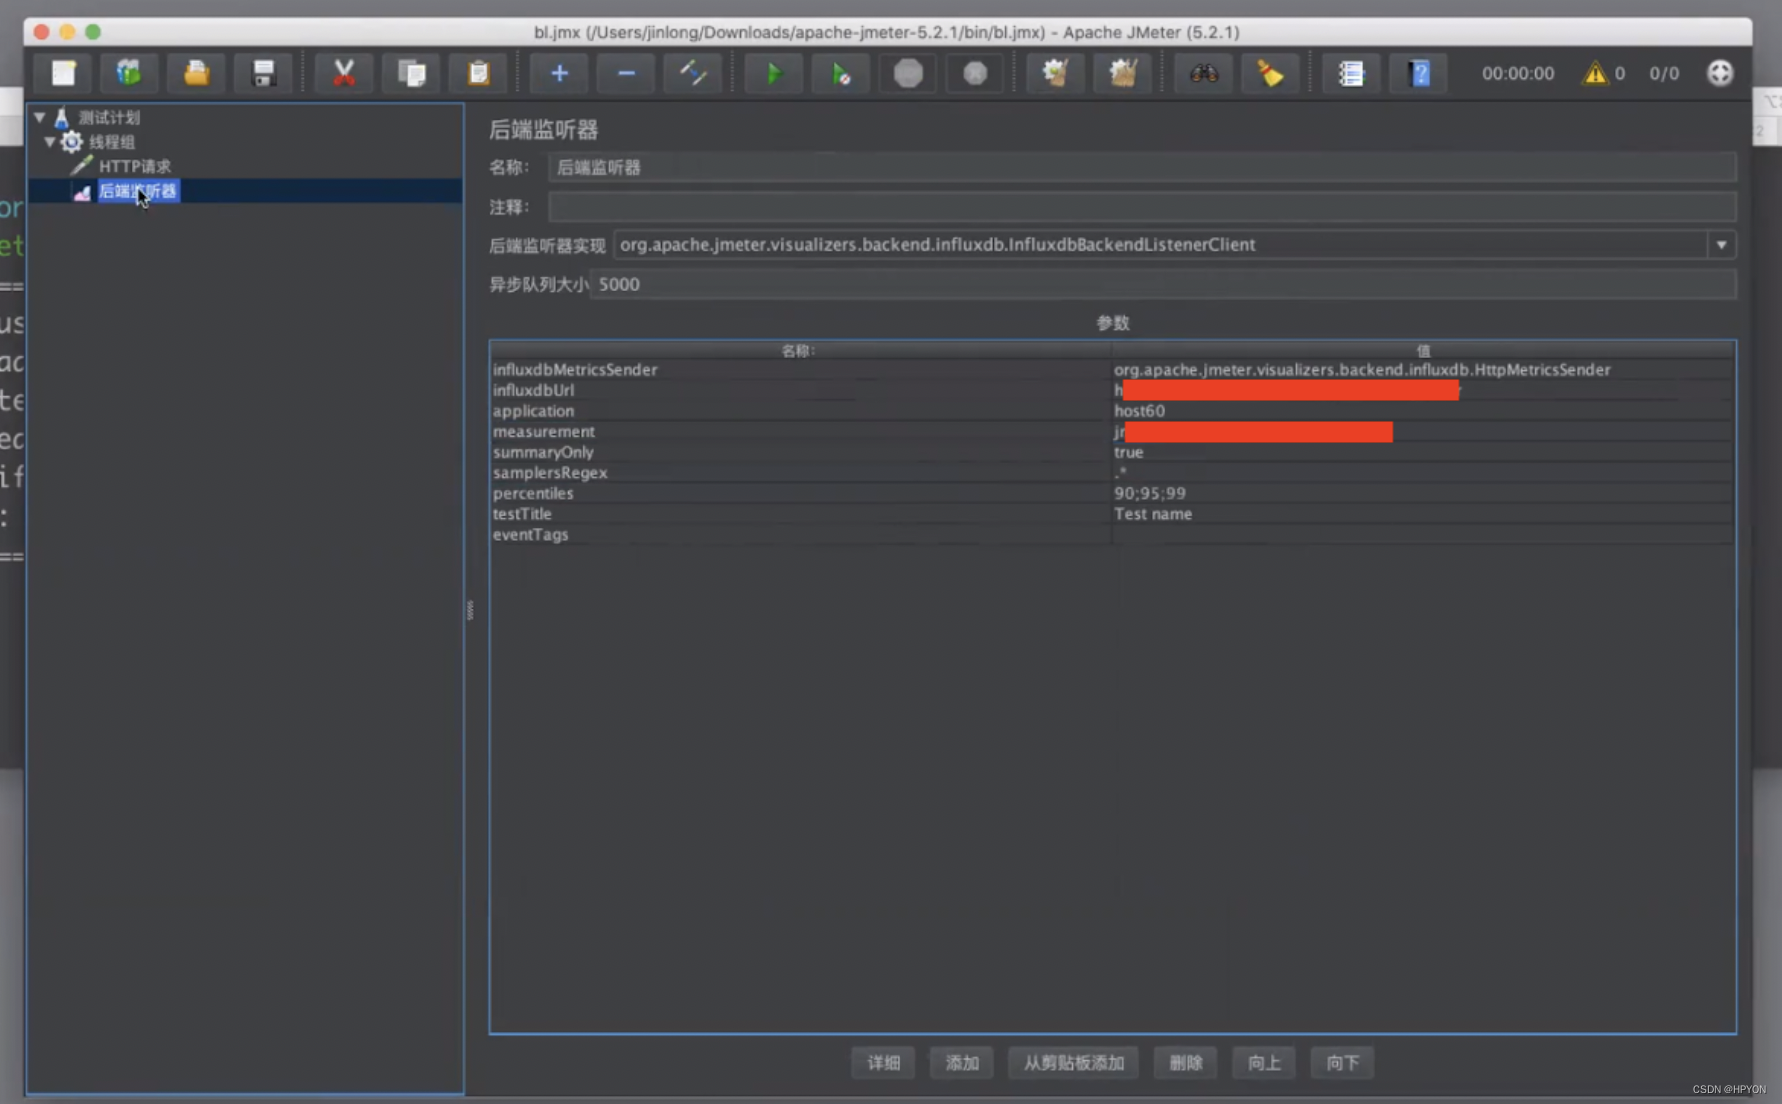Click the Cut scissors icon
Image resolution: width=1782 pixels, height=1104 pixels.
[x=344, y=73]
